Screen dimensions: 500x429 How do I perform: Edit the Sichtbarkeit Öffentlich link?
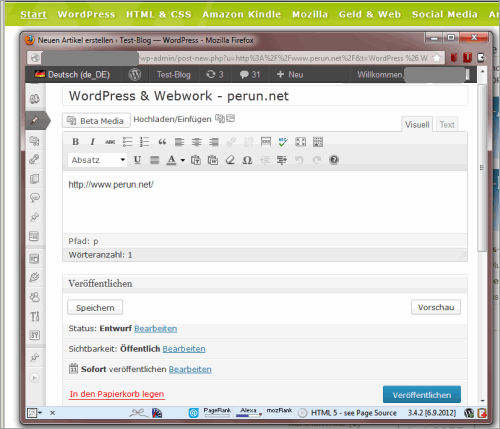[184, 349]
